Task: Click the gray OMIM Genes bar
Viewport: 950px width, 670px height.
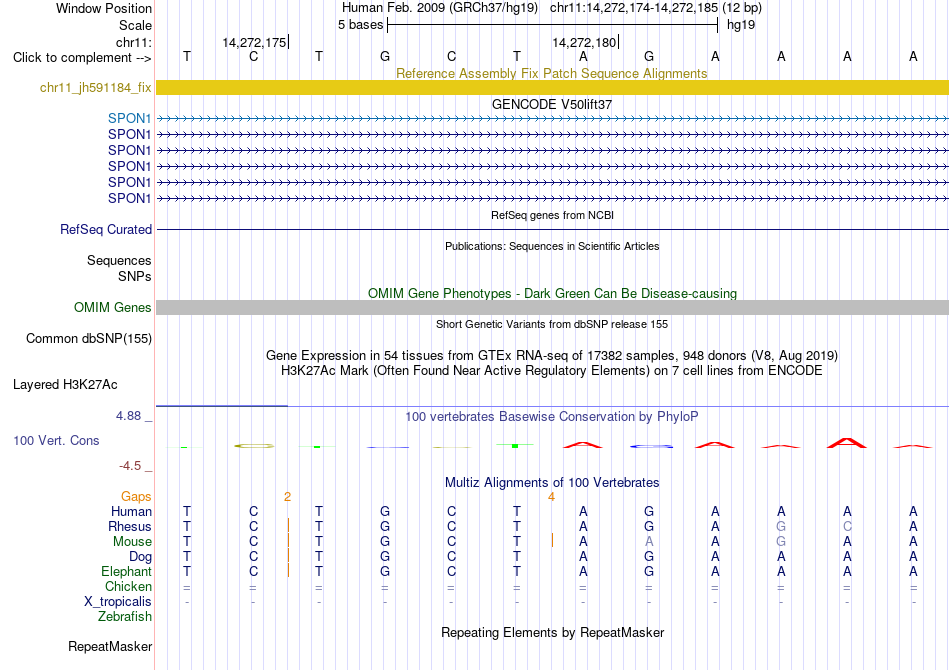Action: tap(552, 308)
